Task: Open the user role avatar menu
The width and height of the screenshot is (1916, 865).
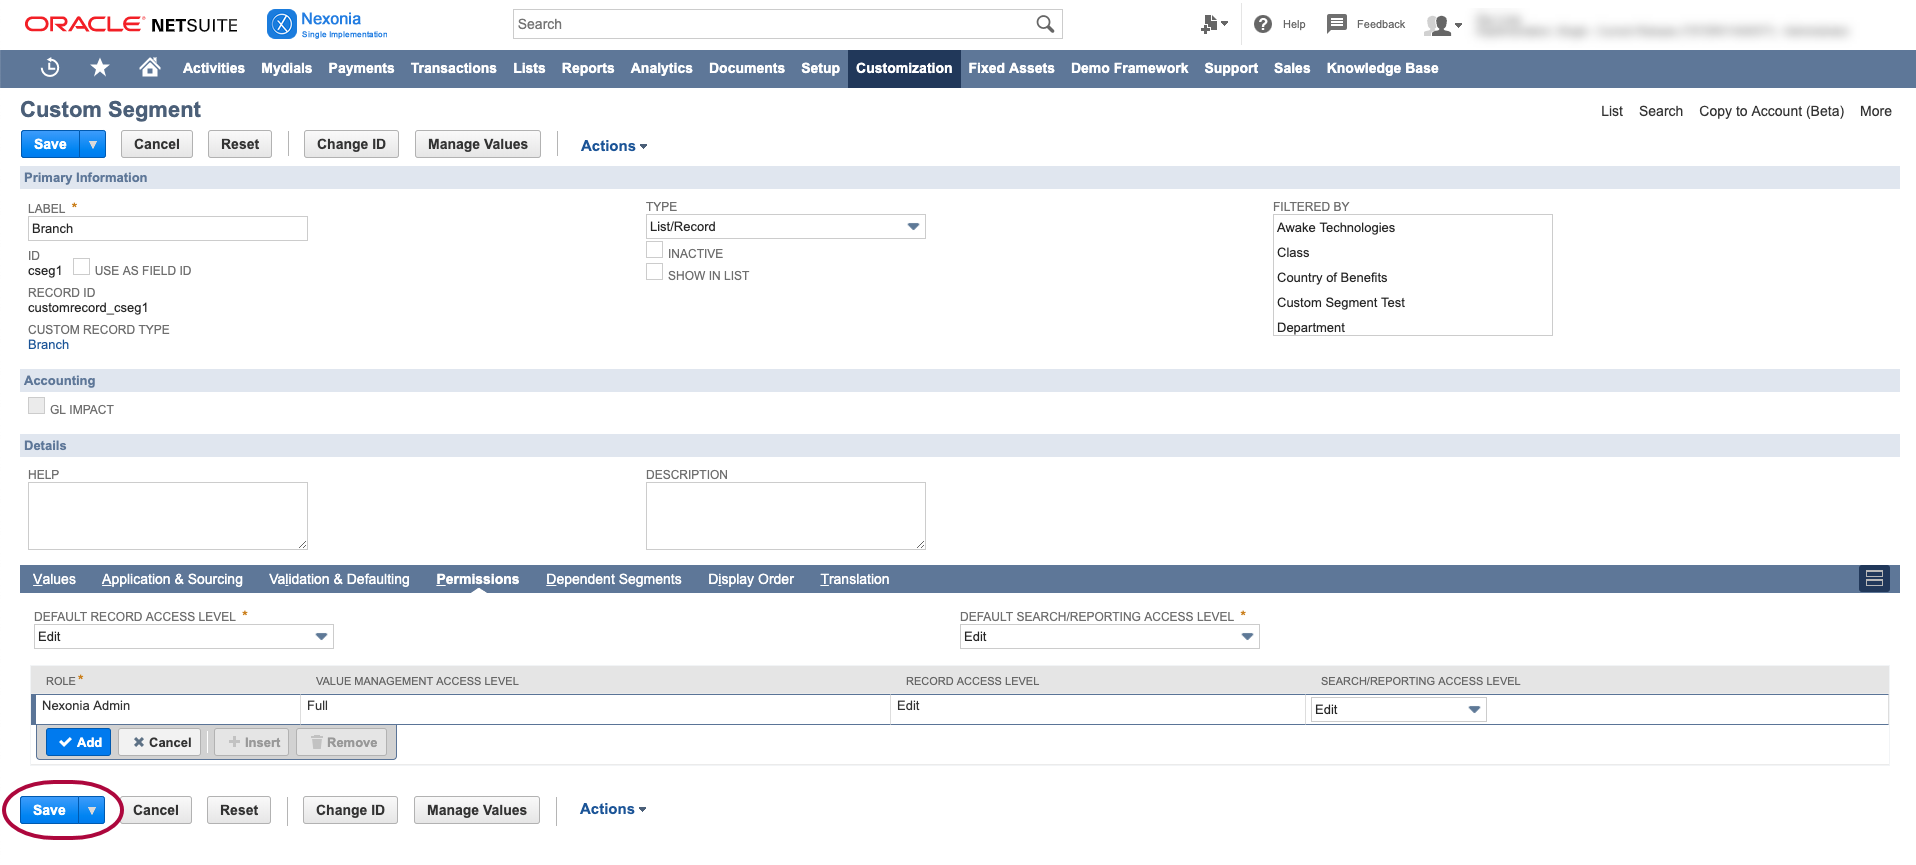Action: coord(1443,25)
